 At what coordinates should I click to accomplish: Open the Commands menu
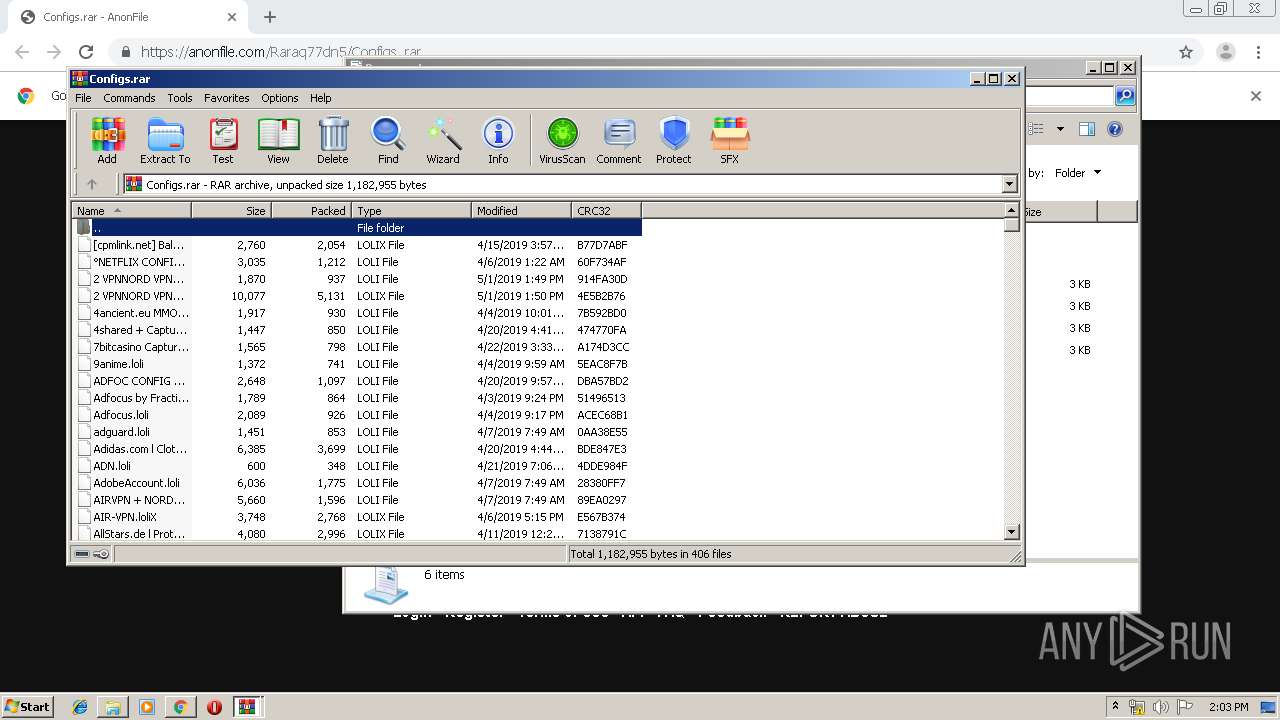point(129,98)
